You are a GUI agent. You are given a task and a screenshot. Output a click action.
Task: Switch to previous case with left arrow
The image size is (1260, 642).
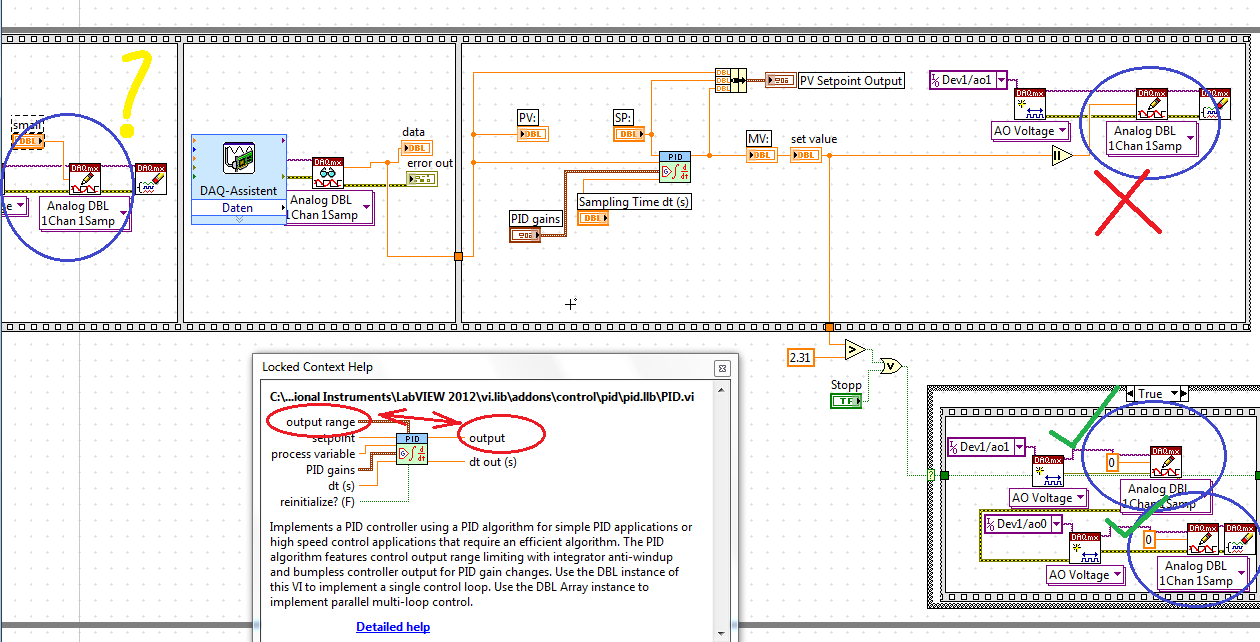pyautogui.click(x=1129, y=394)
